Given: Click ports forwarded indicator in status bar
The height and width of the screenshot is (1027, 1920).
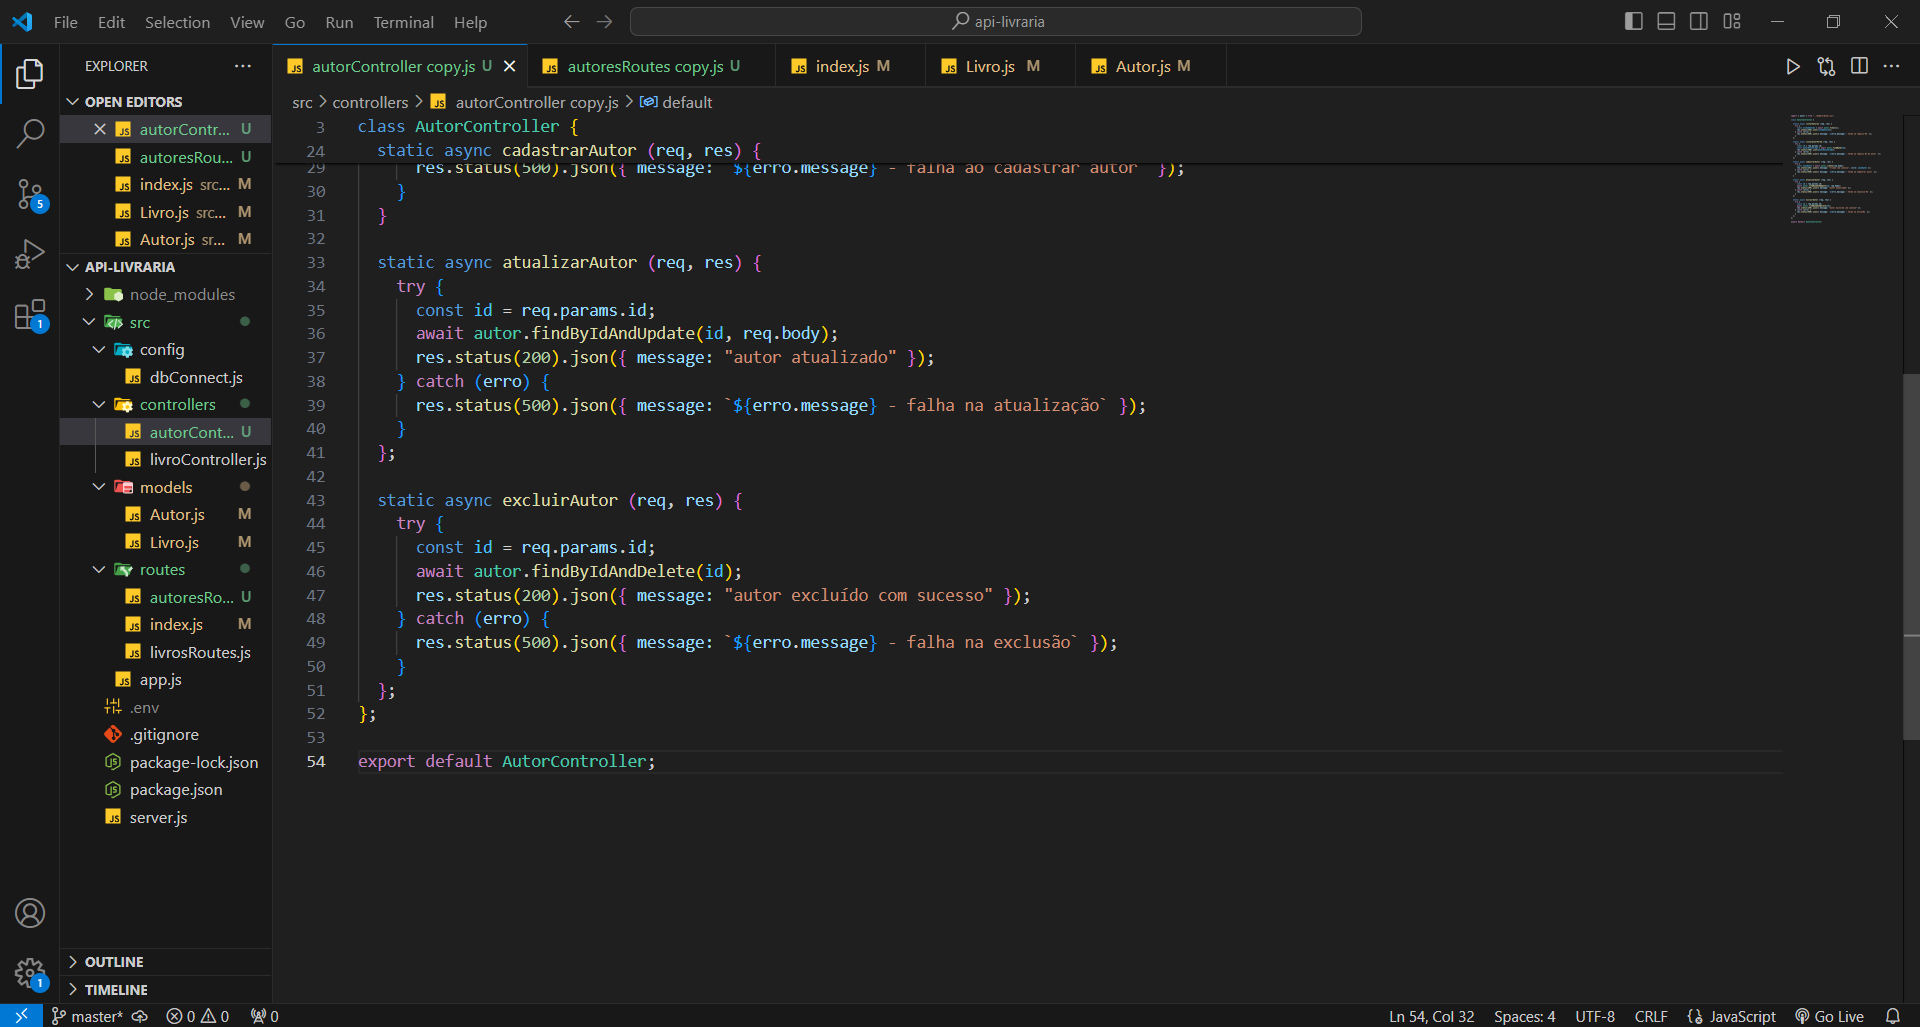Looking at the screenshot, I should (x=265, y=1016).
